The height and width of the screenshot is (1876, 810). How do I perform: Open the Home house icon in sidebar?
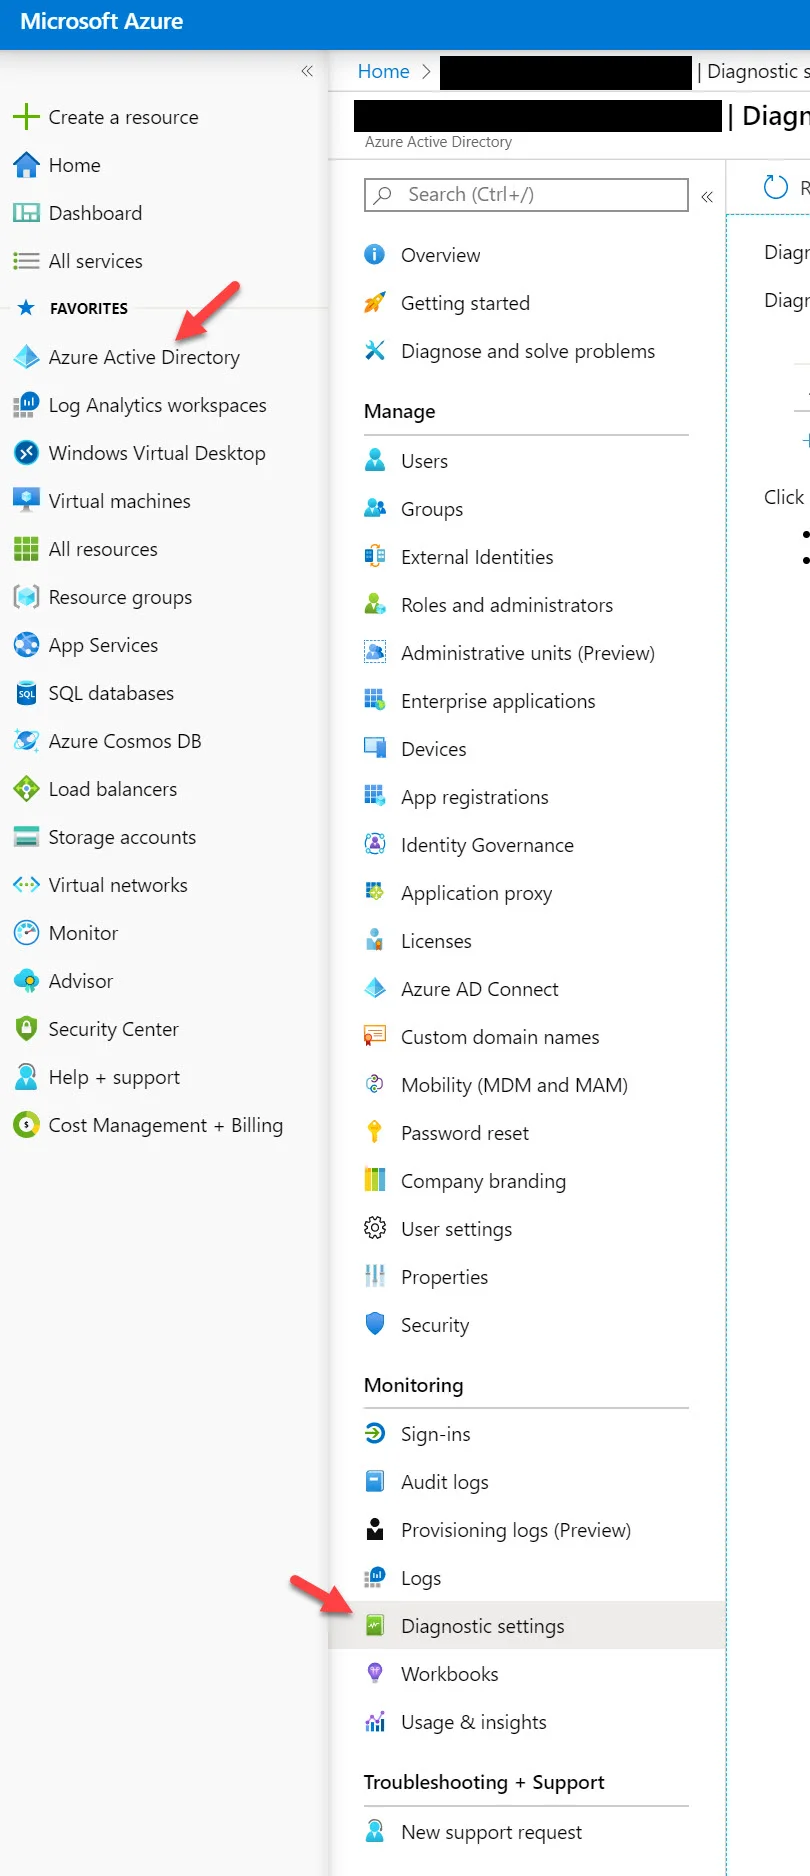pyautogui.click(x=26, y=165)
